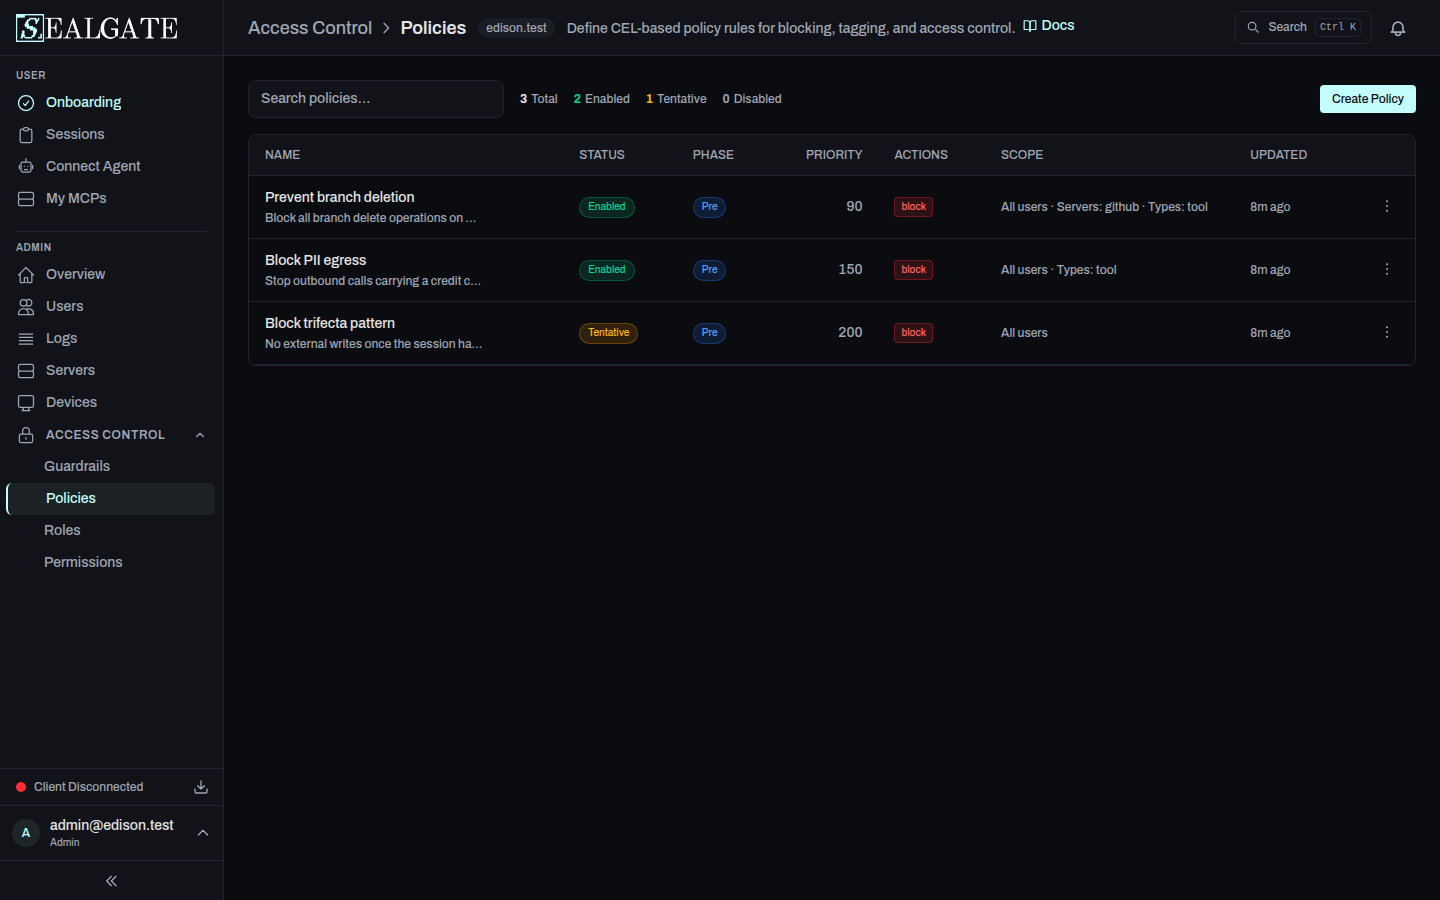This screenshot has height=900, width=1440.
Task: Click the Servers icon in sidebar
Action: 26,370
